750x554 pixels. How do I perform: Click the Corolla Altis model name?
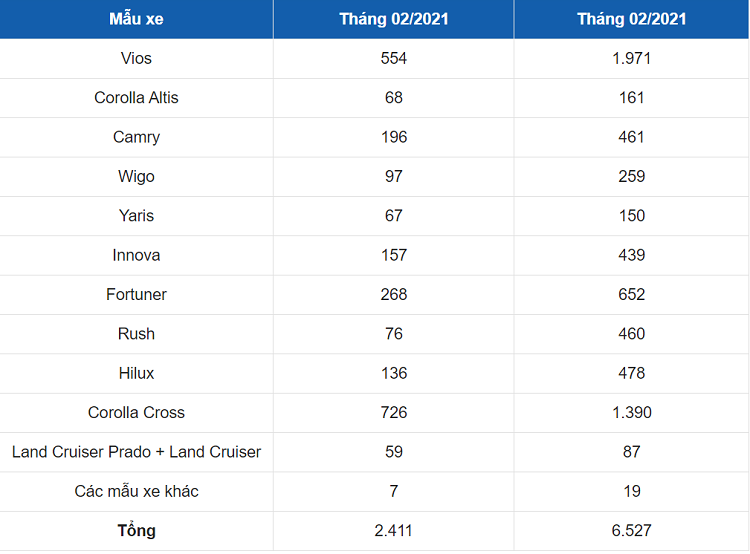coord(136,98)
